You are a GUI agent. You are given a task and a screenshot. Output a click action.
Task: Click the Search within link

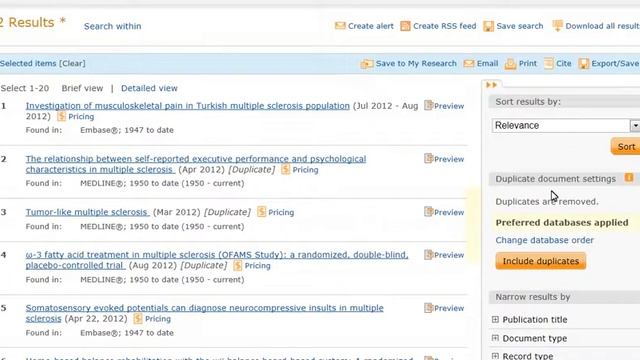point(113,26)
